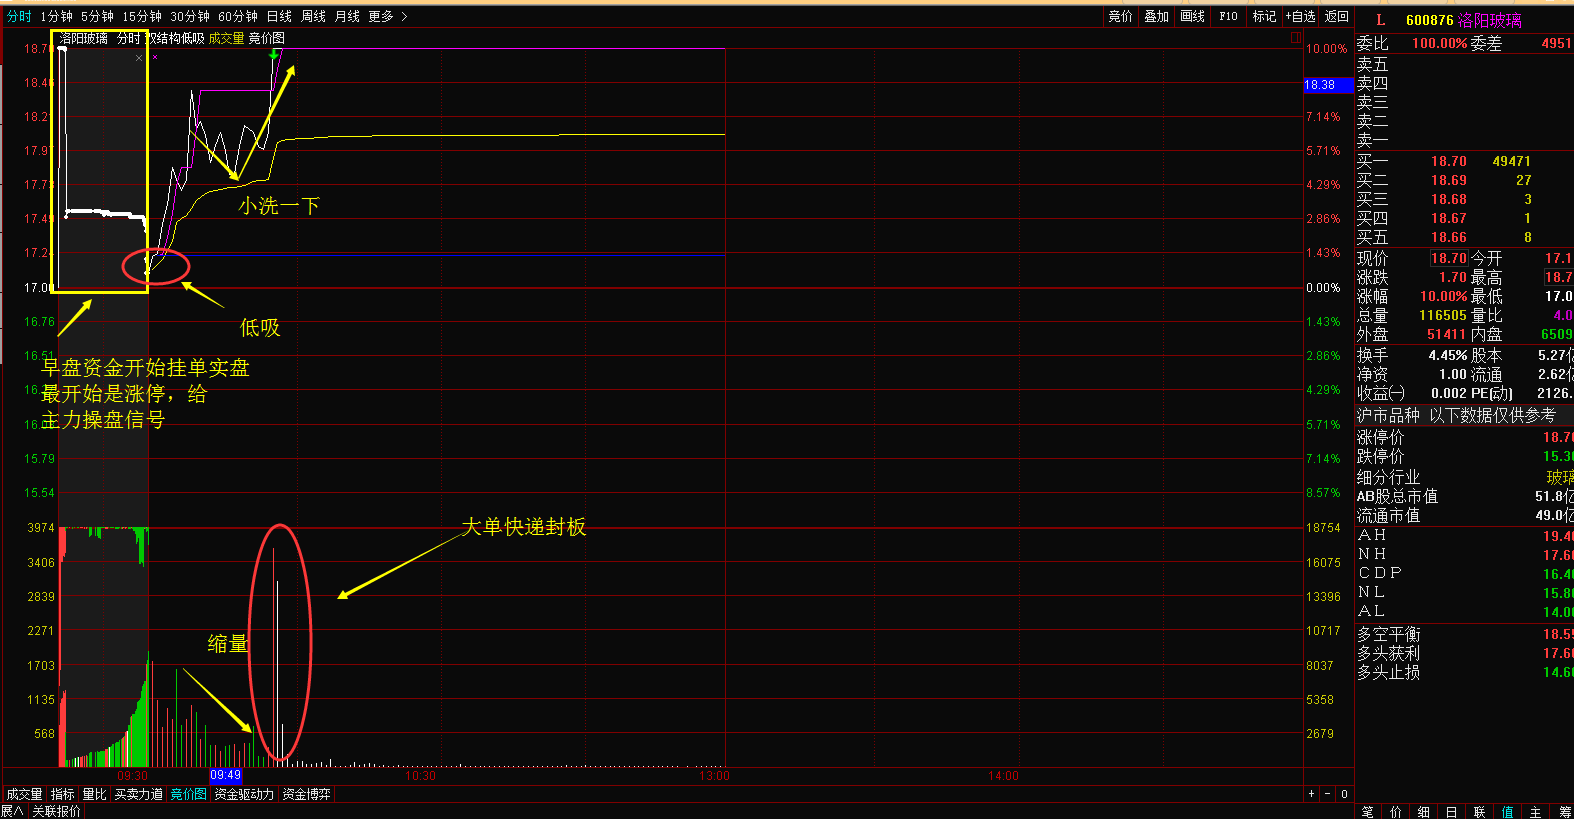
Task: Select the 60分钟 period
Action: (237, 16)
